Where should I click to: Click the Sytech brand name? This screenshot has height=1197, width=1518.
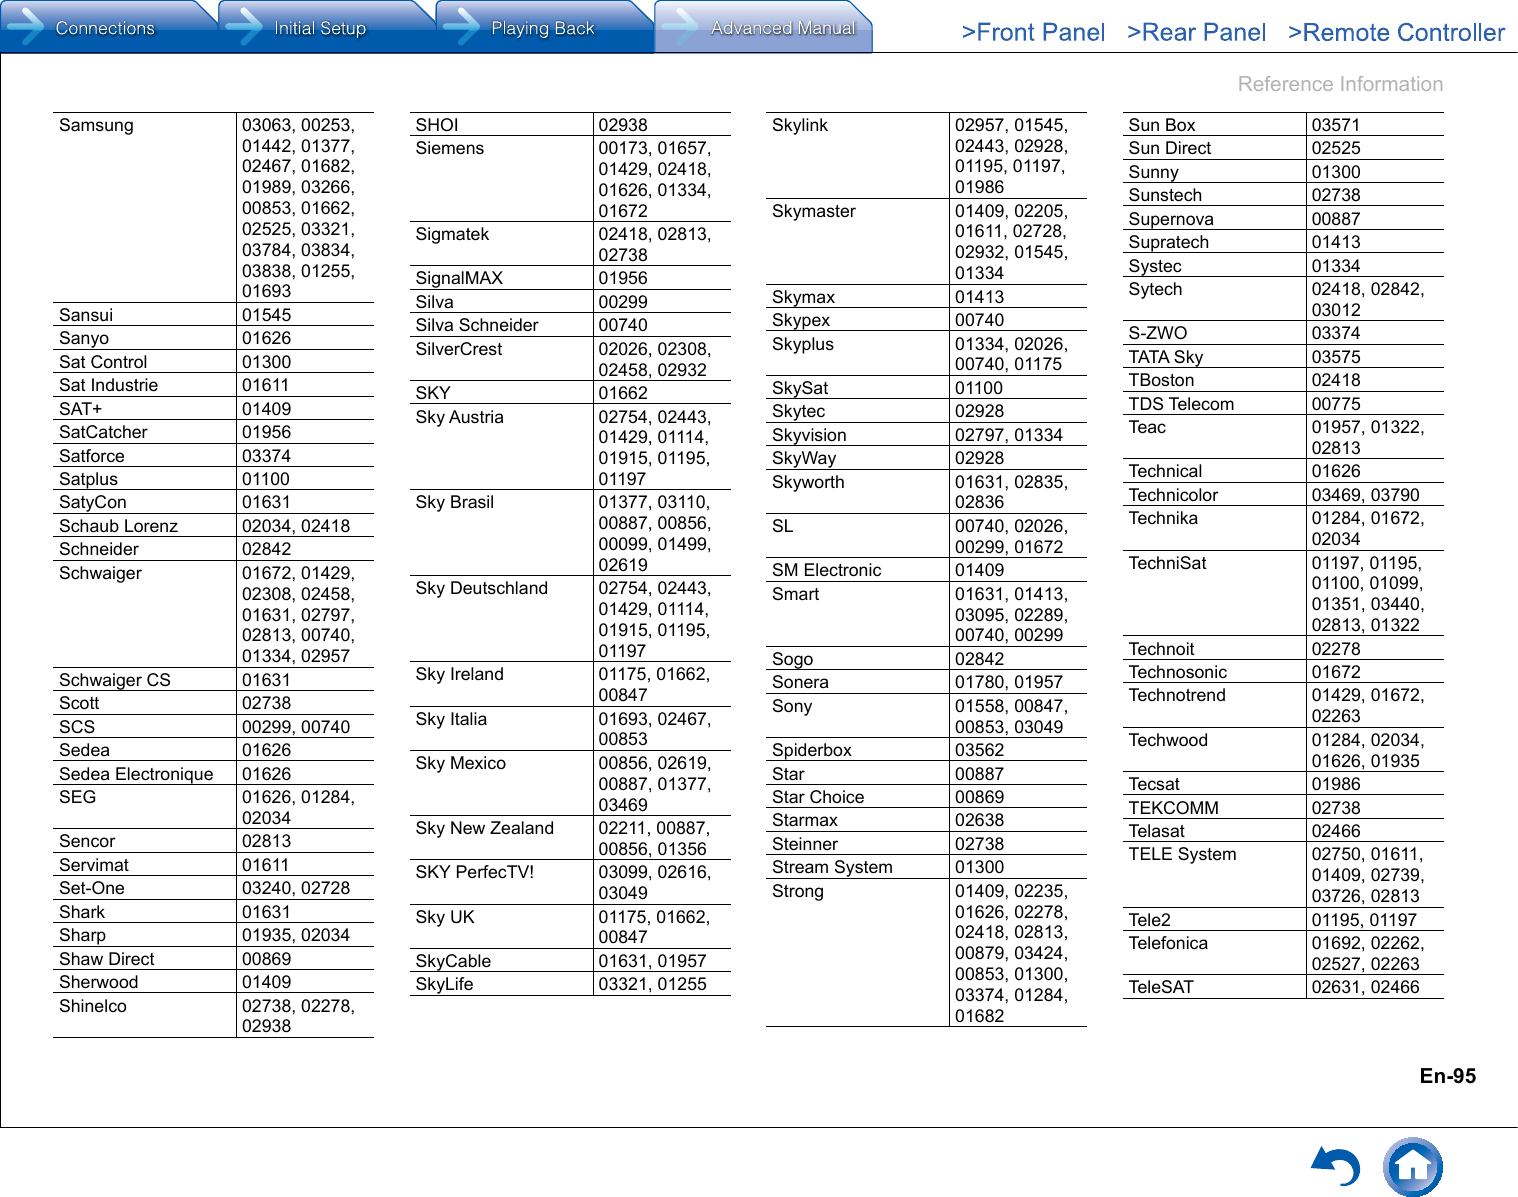(1155, 289)
